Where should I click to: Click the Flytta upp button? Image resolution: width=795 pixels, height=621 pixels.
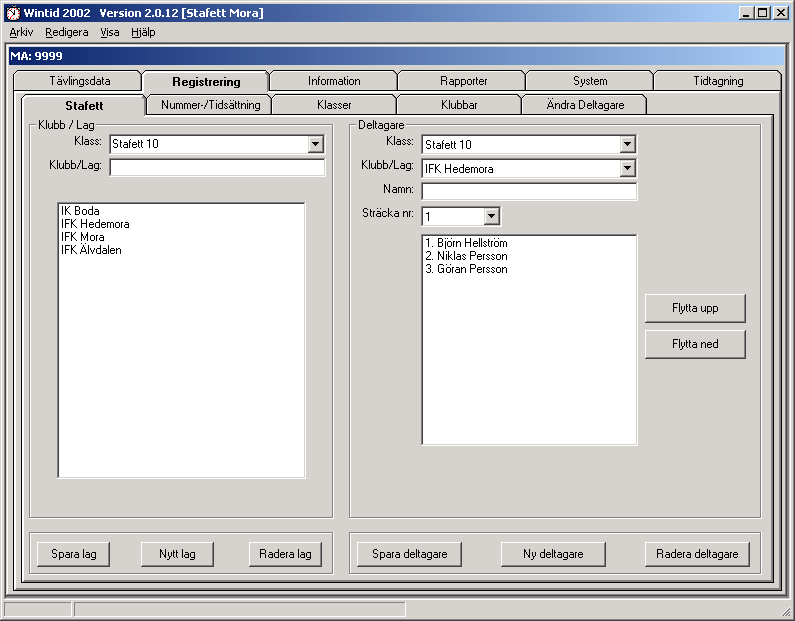(x=695, y=308)
